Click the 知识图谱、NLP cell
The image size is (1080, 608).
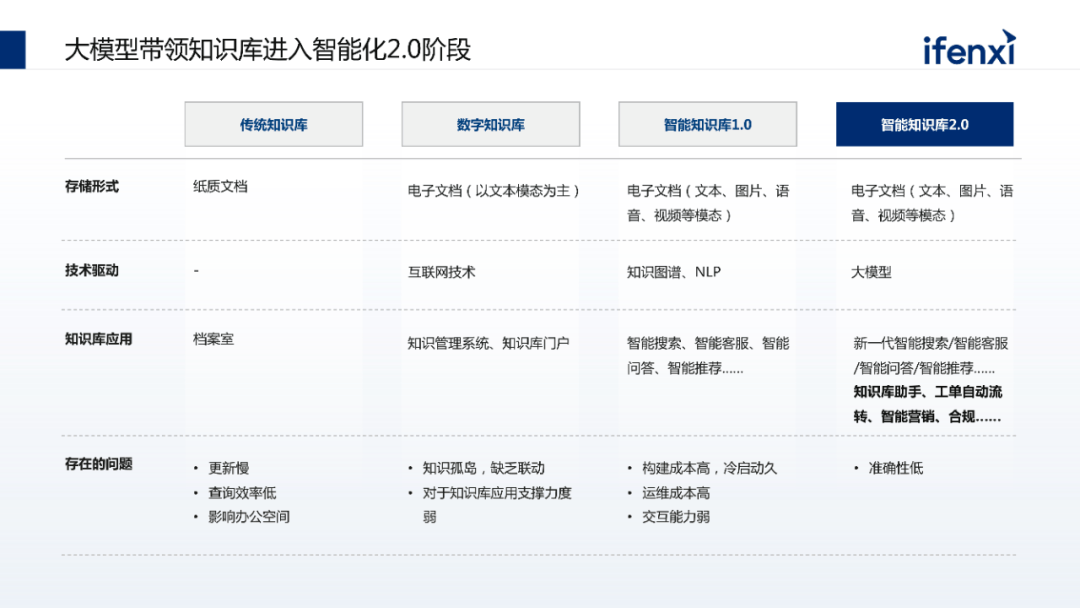pos(673,272)
